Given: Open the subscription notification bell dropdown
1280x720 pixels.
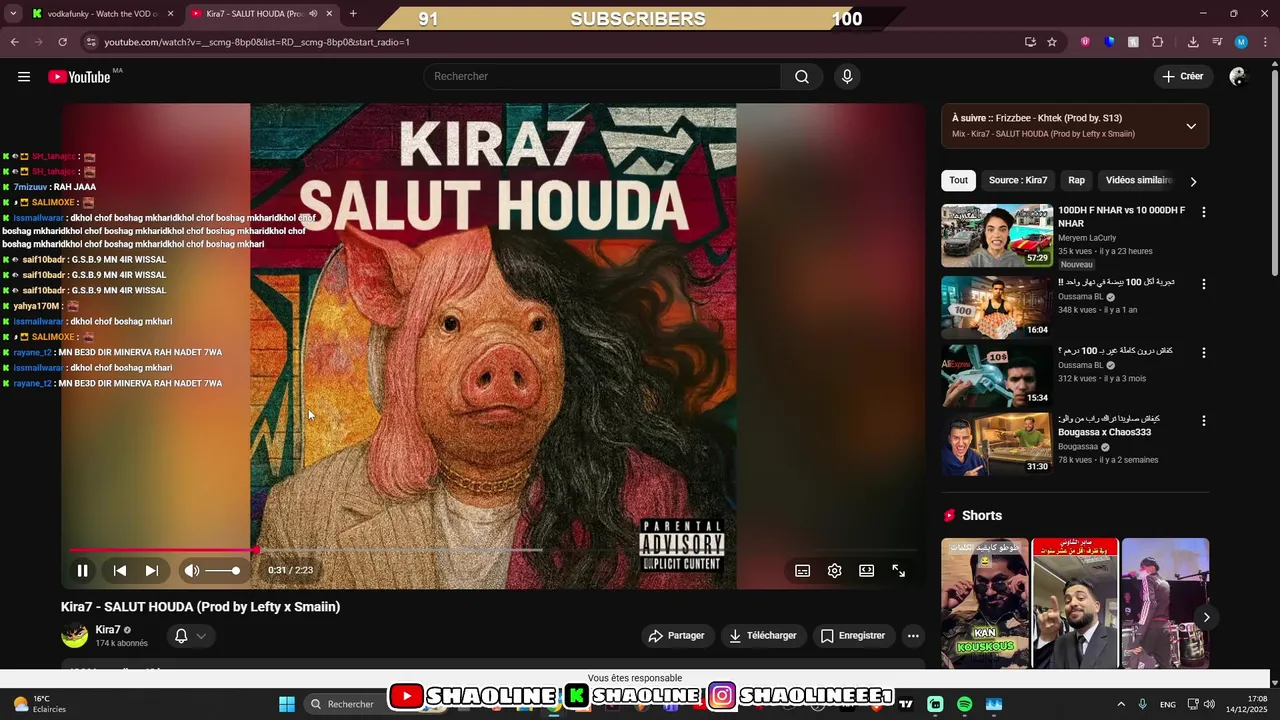Looking at the screenshot, I should [x=190, y=636].
